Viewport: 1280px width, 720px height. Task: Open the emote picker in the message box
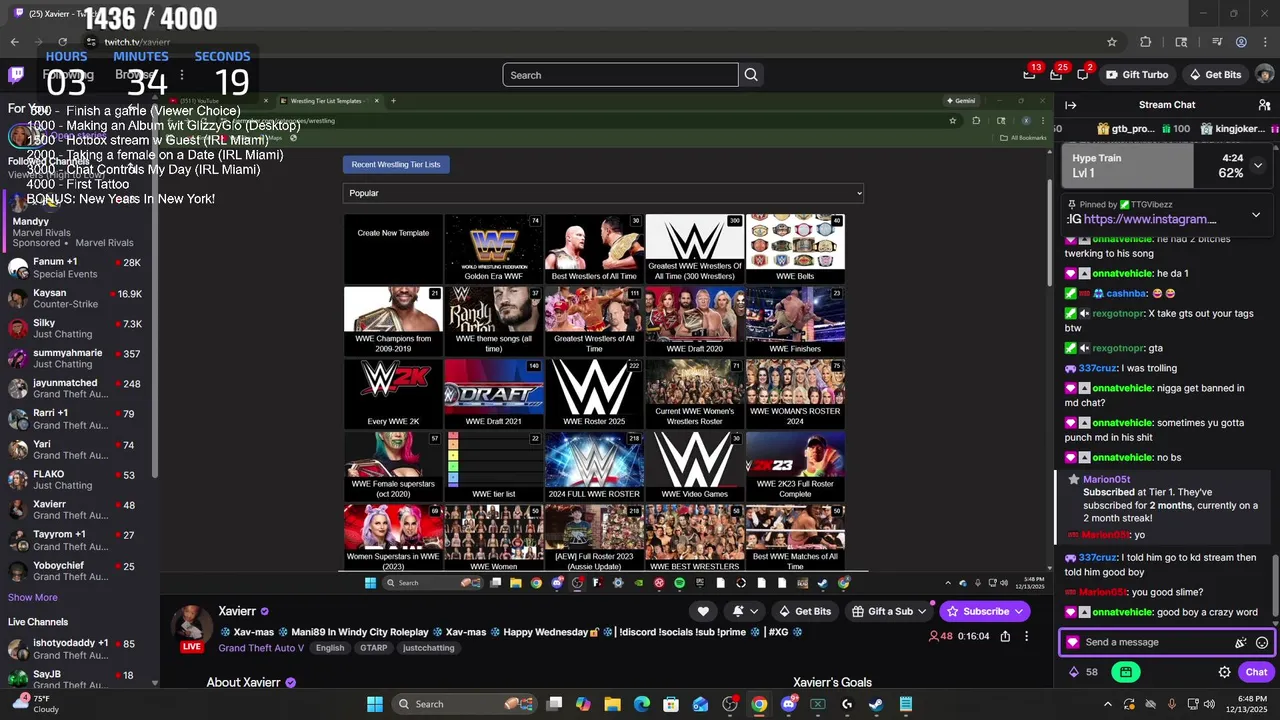1262,643
